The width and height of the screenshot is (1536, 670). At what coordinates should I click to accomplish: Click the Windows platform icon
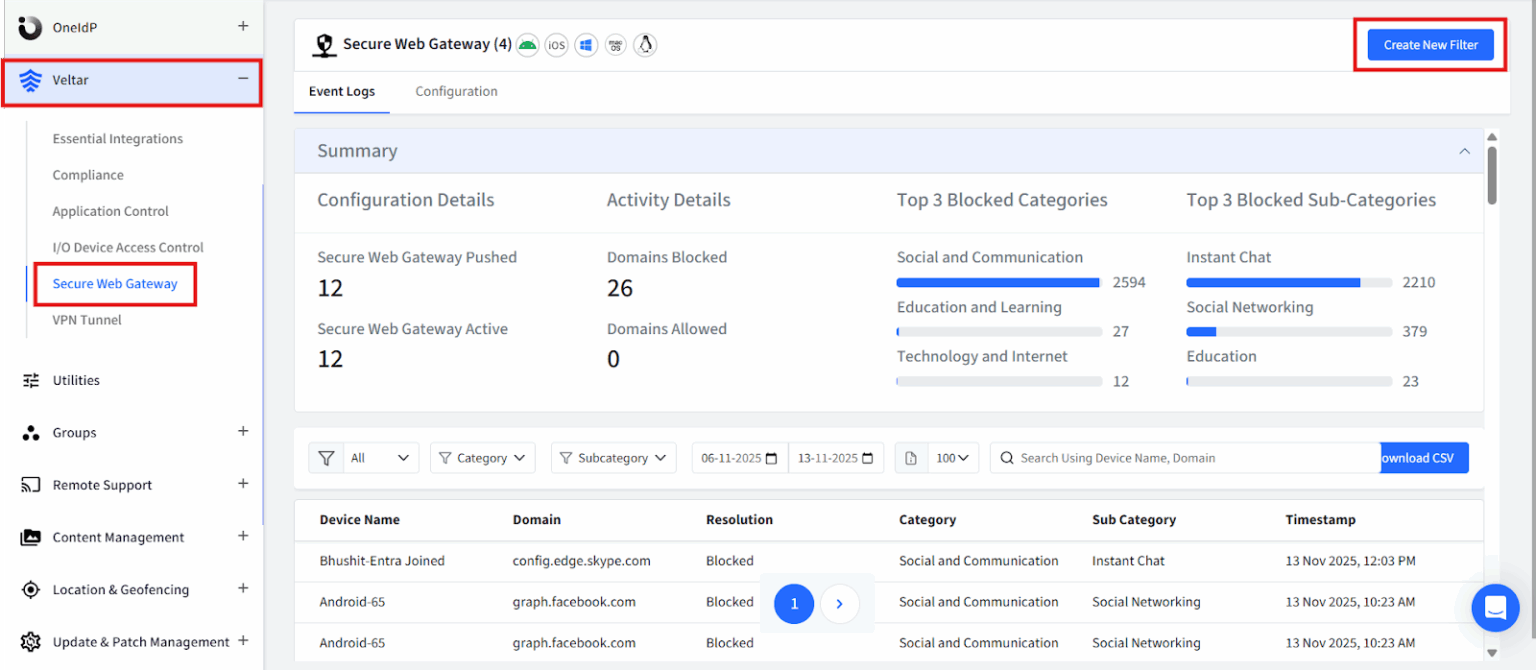(x=586, y=45)
